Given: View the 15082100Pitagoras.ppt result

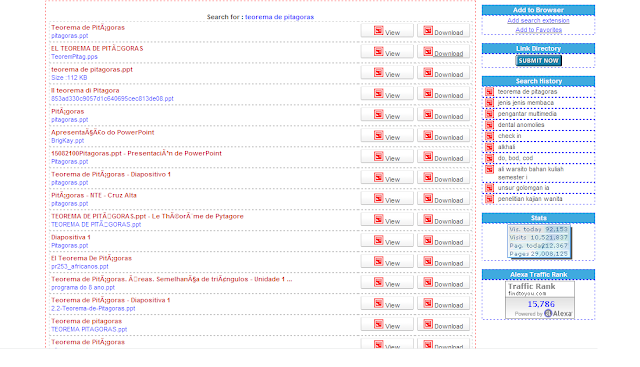Looking at the screenshot, I should (x=387, y=157).
